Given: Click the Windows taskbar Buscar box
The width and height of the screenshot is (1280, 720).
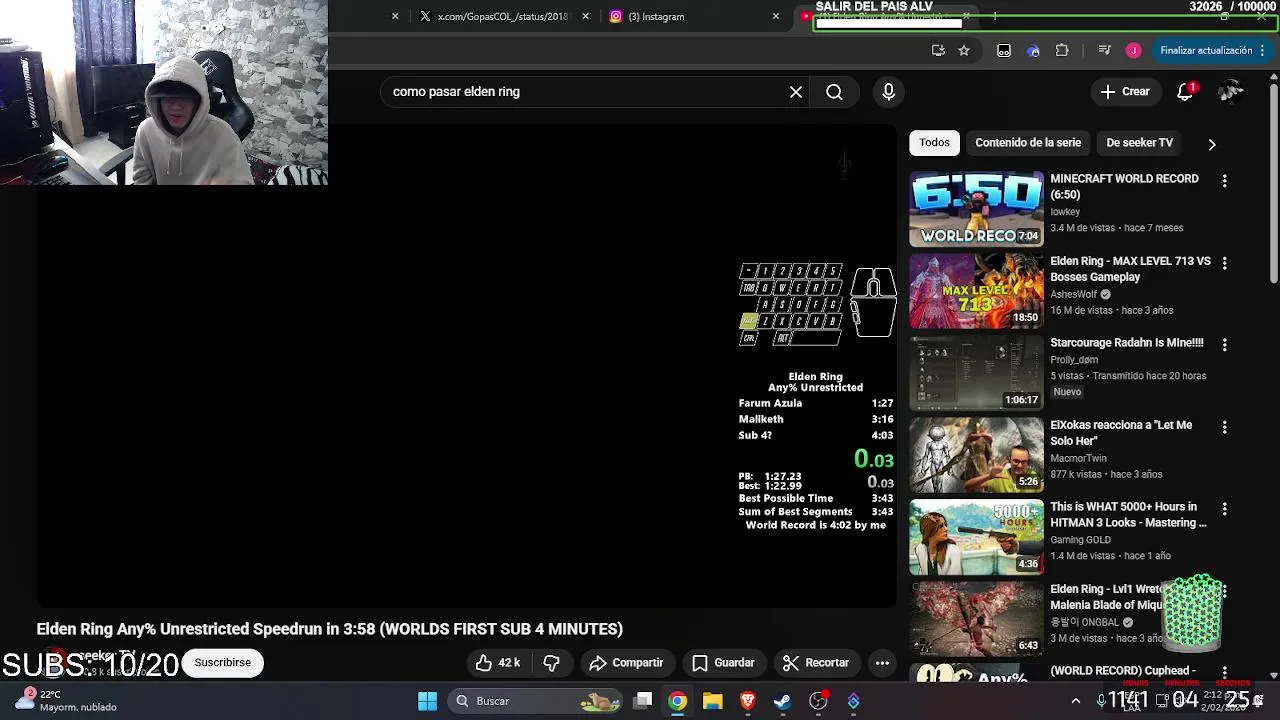Looking at the screenshot, I should click(537, 701).
